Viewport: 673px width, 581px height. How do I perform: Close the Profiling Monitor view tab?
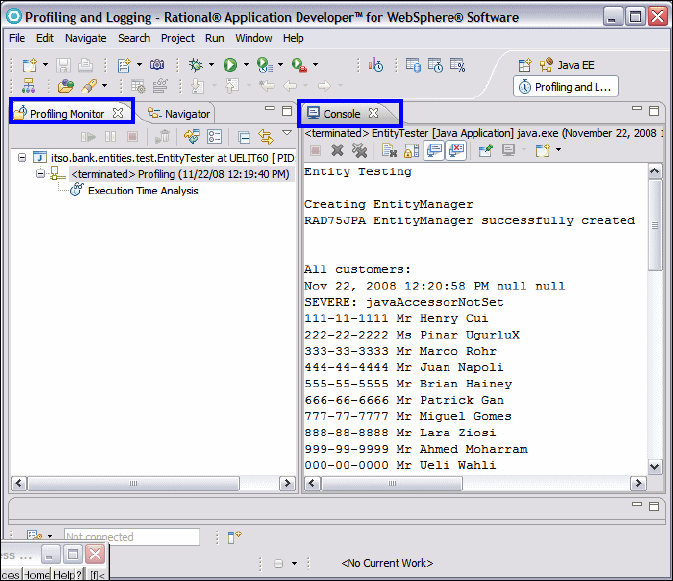pos(118,113)
